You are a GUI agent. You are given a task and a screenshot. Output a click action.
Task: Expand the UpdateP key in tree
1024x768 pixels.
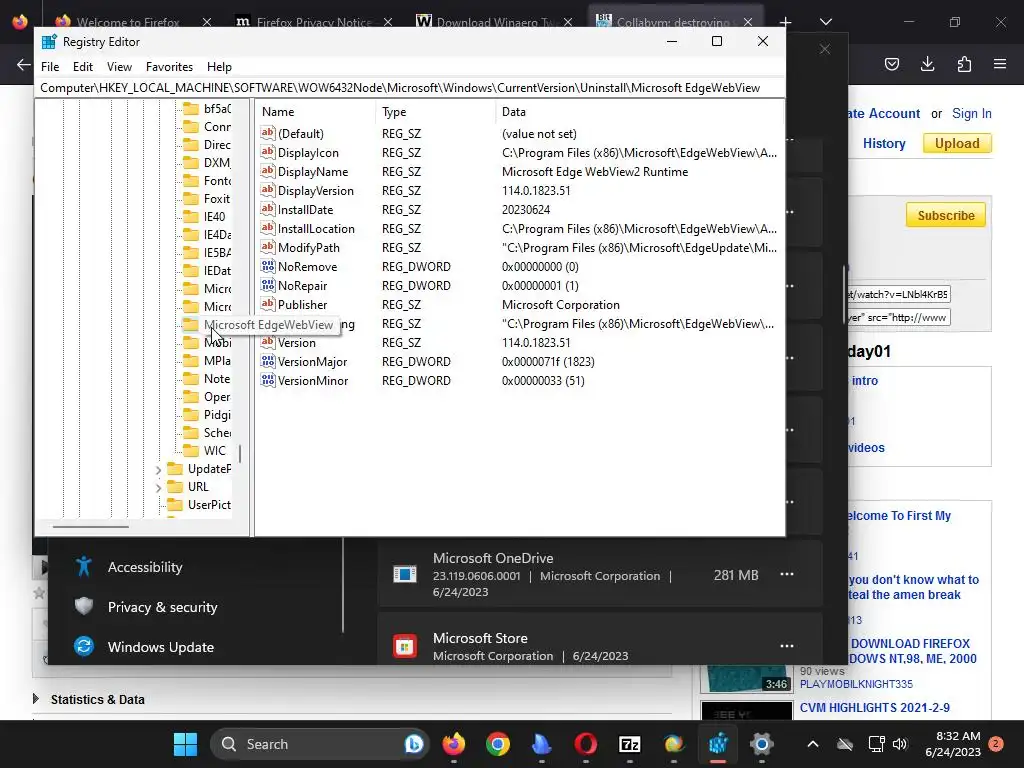pos(158,470)
